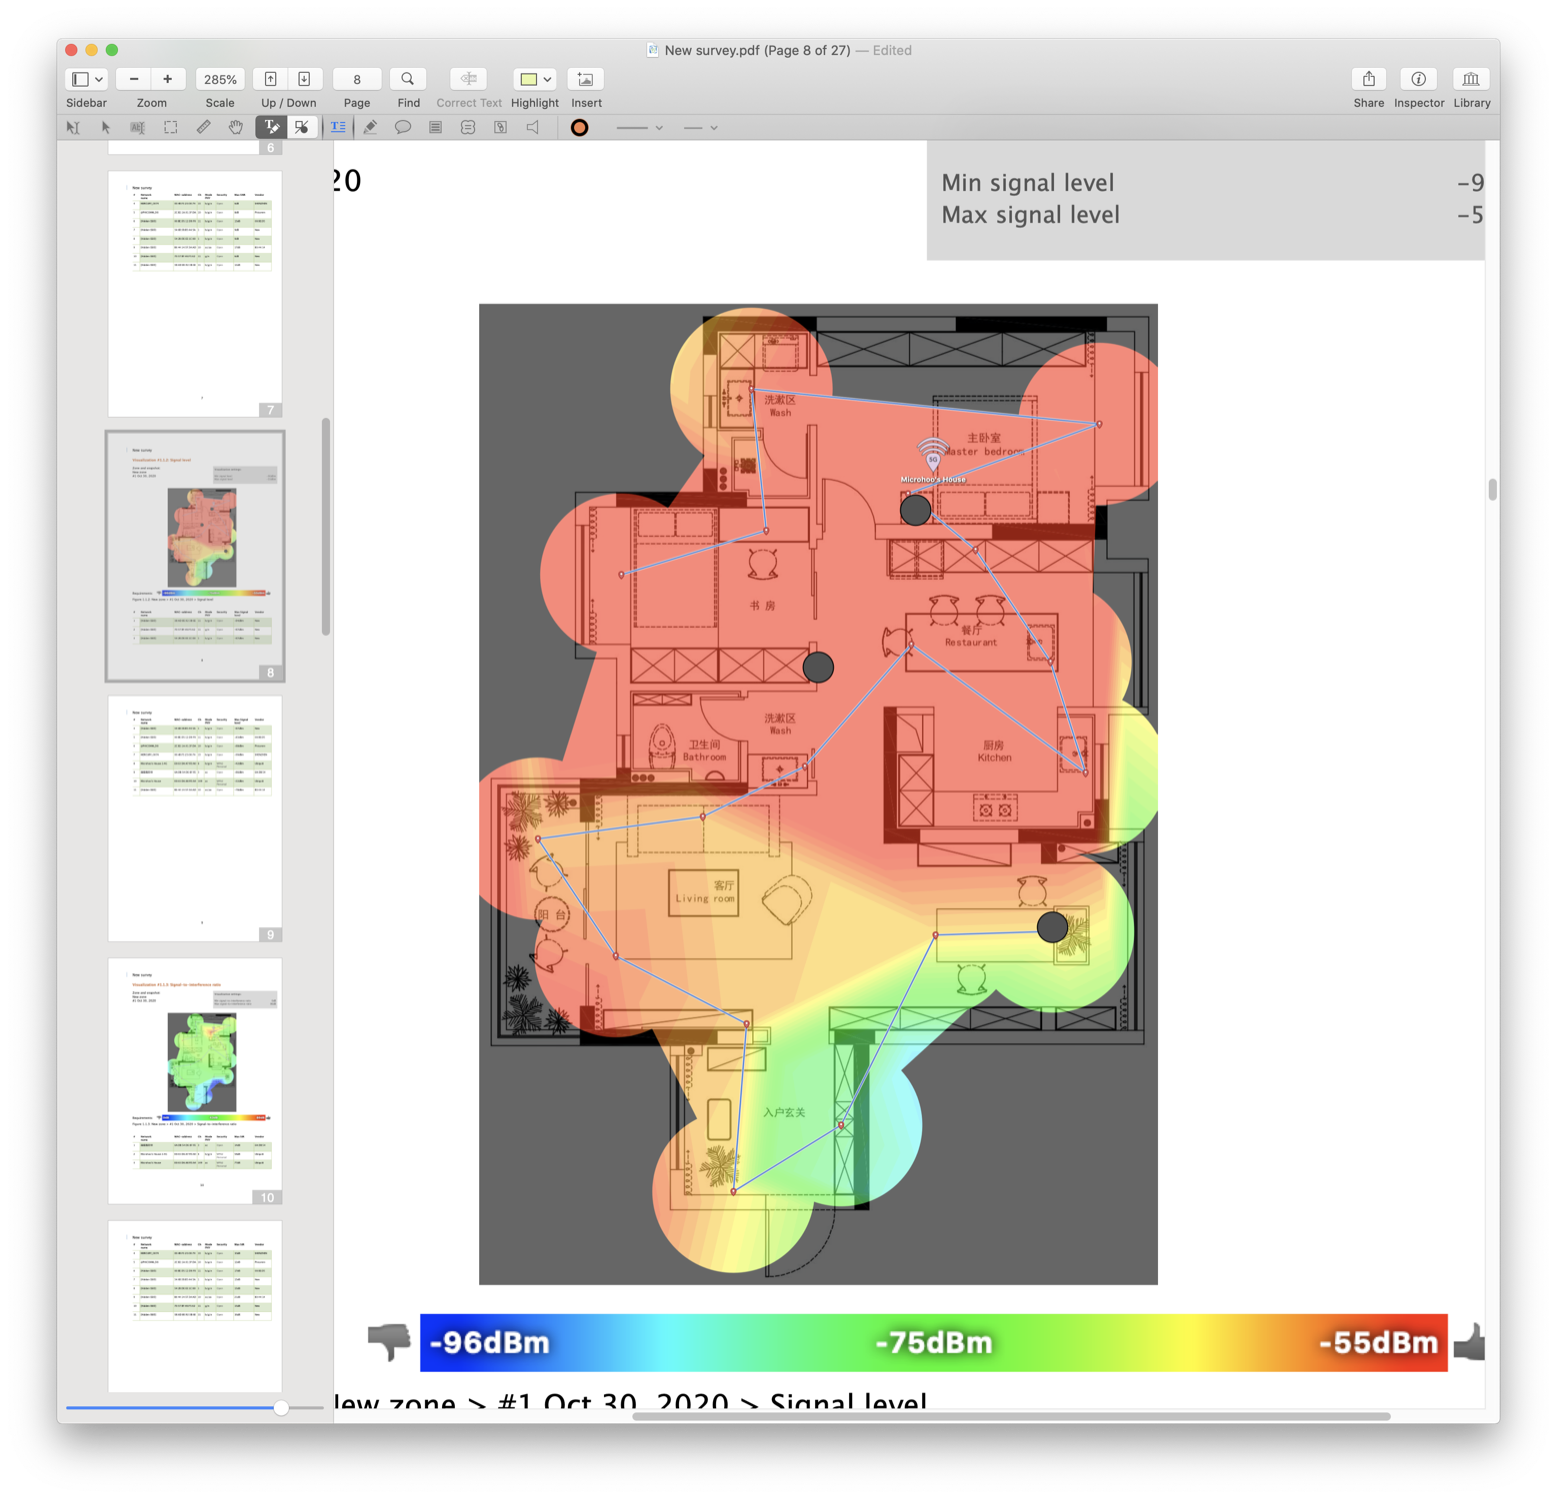Select the text selection tool
1557x1499 pixels.
point(73,128)
